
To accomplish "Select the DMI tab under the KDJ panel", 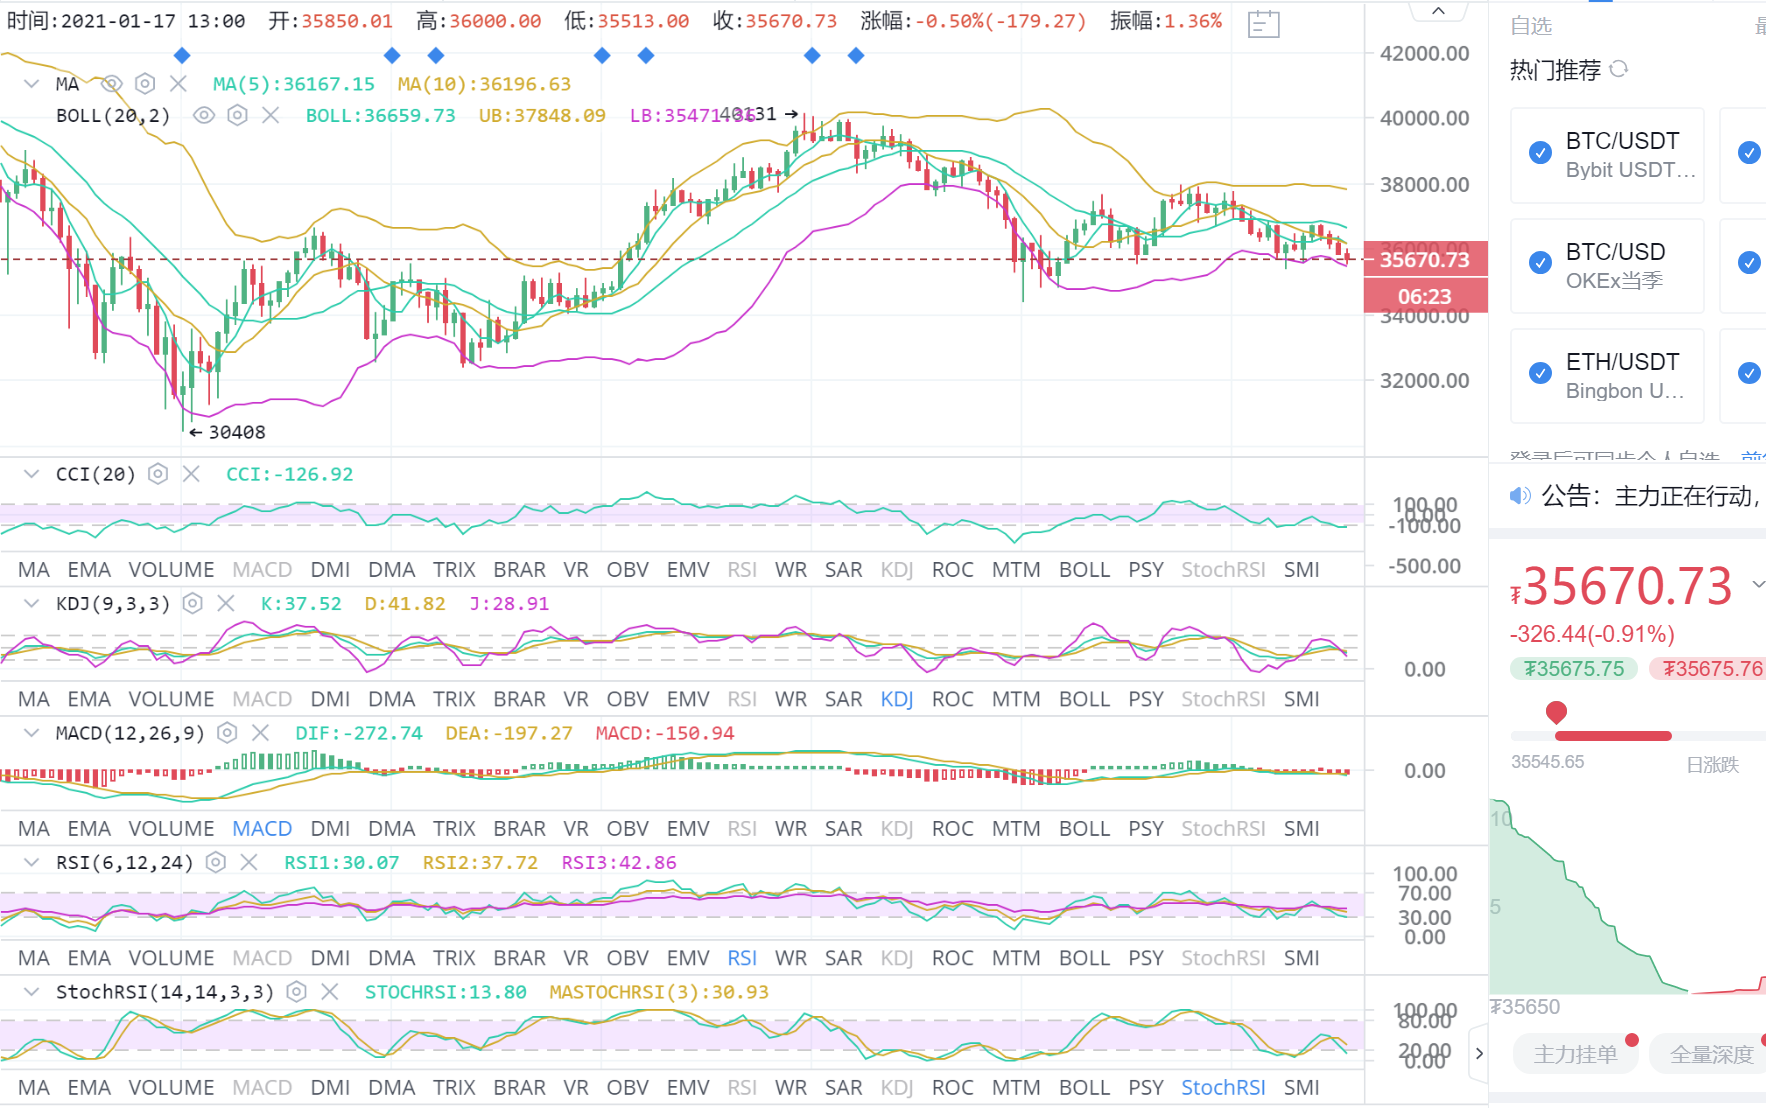I will (330, 699).
